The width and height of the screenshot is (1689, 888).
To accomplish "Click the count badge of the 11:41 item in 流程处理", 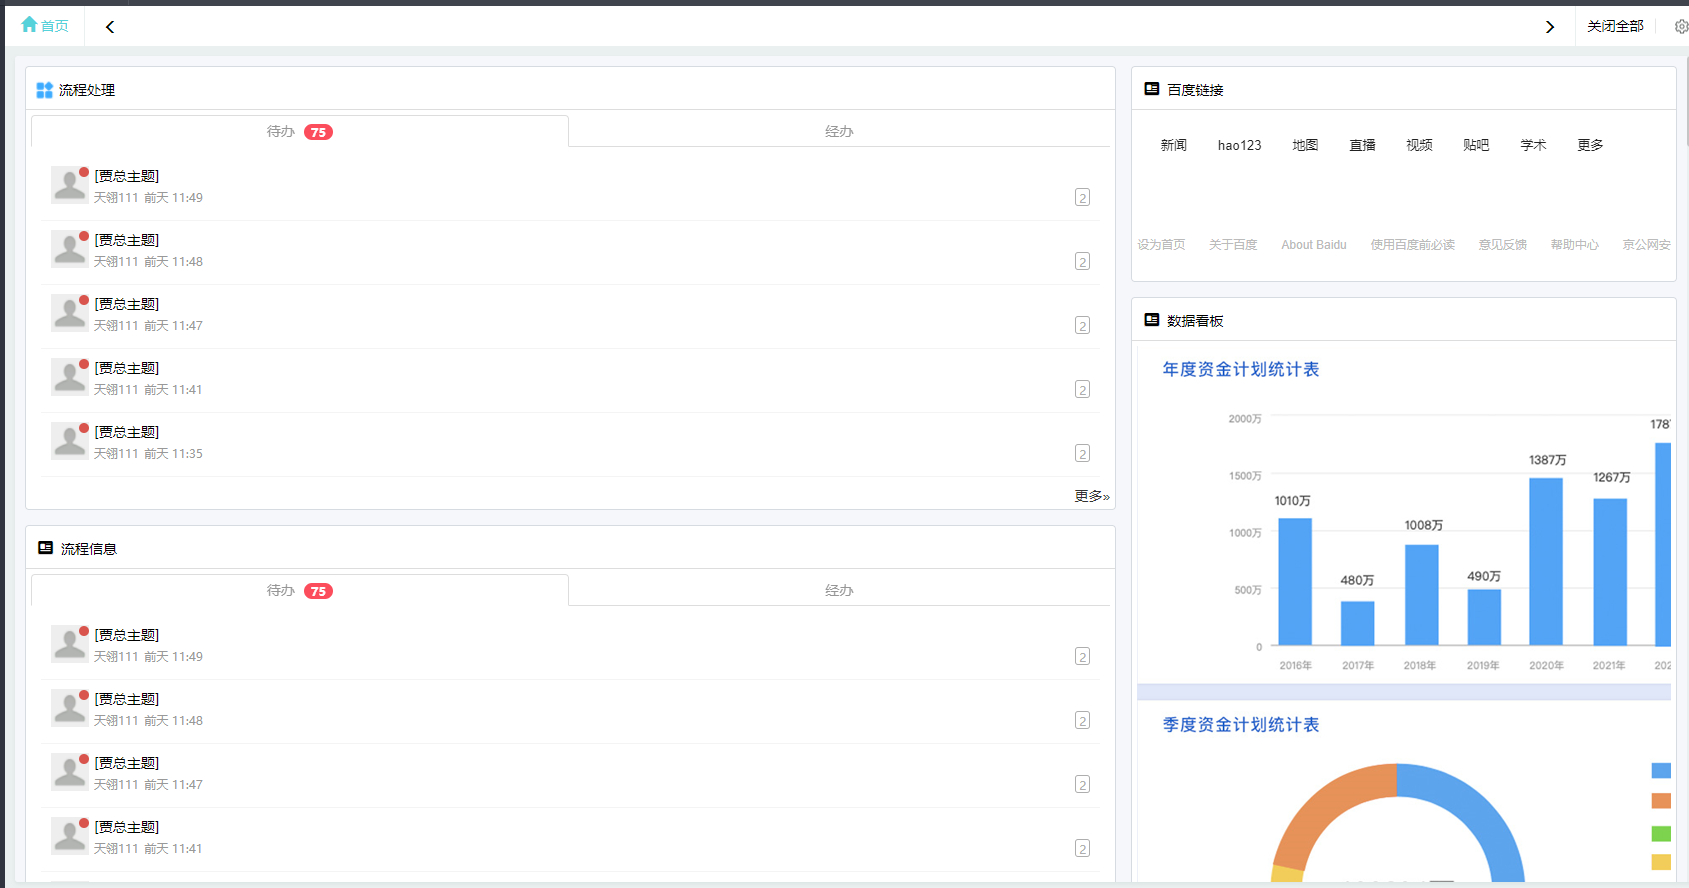I will click(1082, 389).
